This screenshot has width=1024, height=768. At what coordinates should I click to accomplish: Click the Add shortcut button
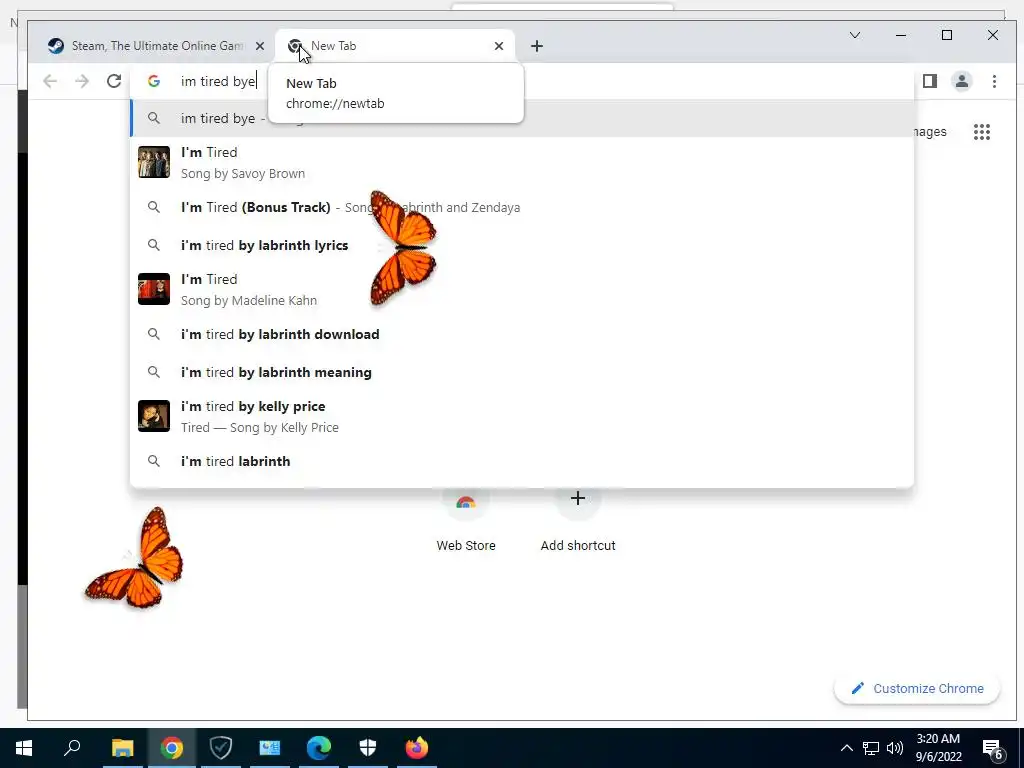[577, 522]
